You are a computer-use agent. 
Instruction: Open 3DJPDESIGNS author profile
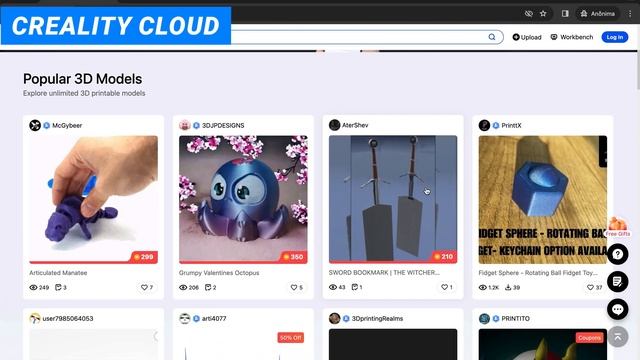click(223, 125)
